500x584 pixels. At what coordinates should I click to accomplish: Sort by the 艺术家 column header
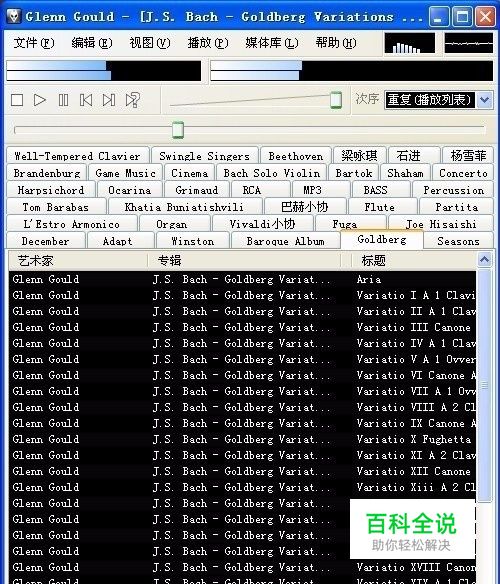click(78, 260)
